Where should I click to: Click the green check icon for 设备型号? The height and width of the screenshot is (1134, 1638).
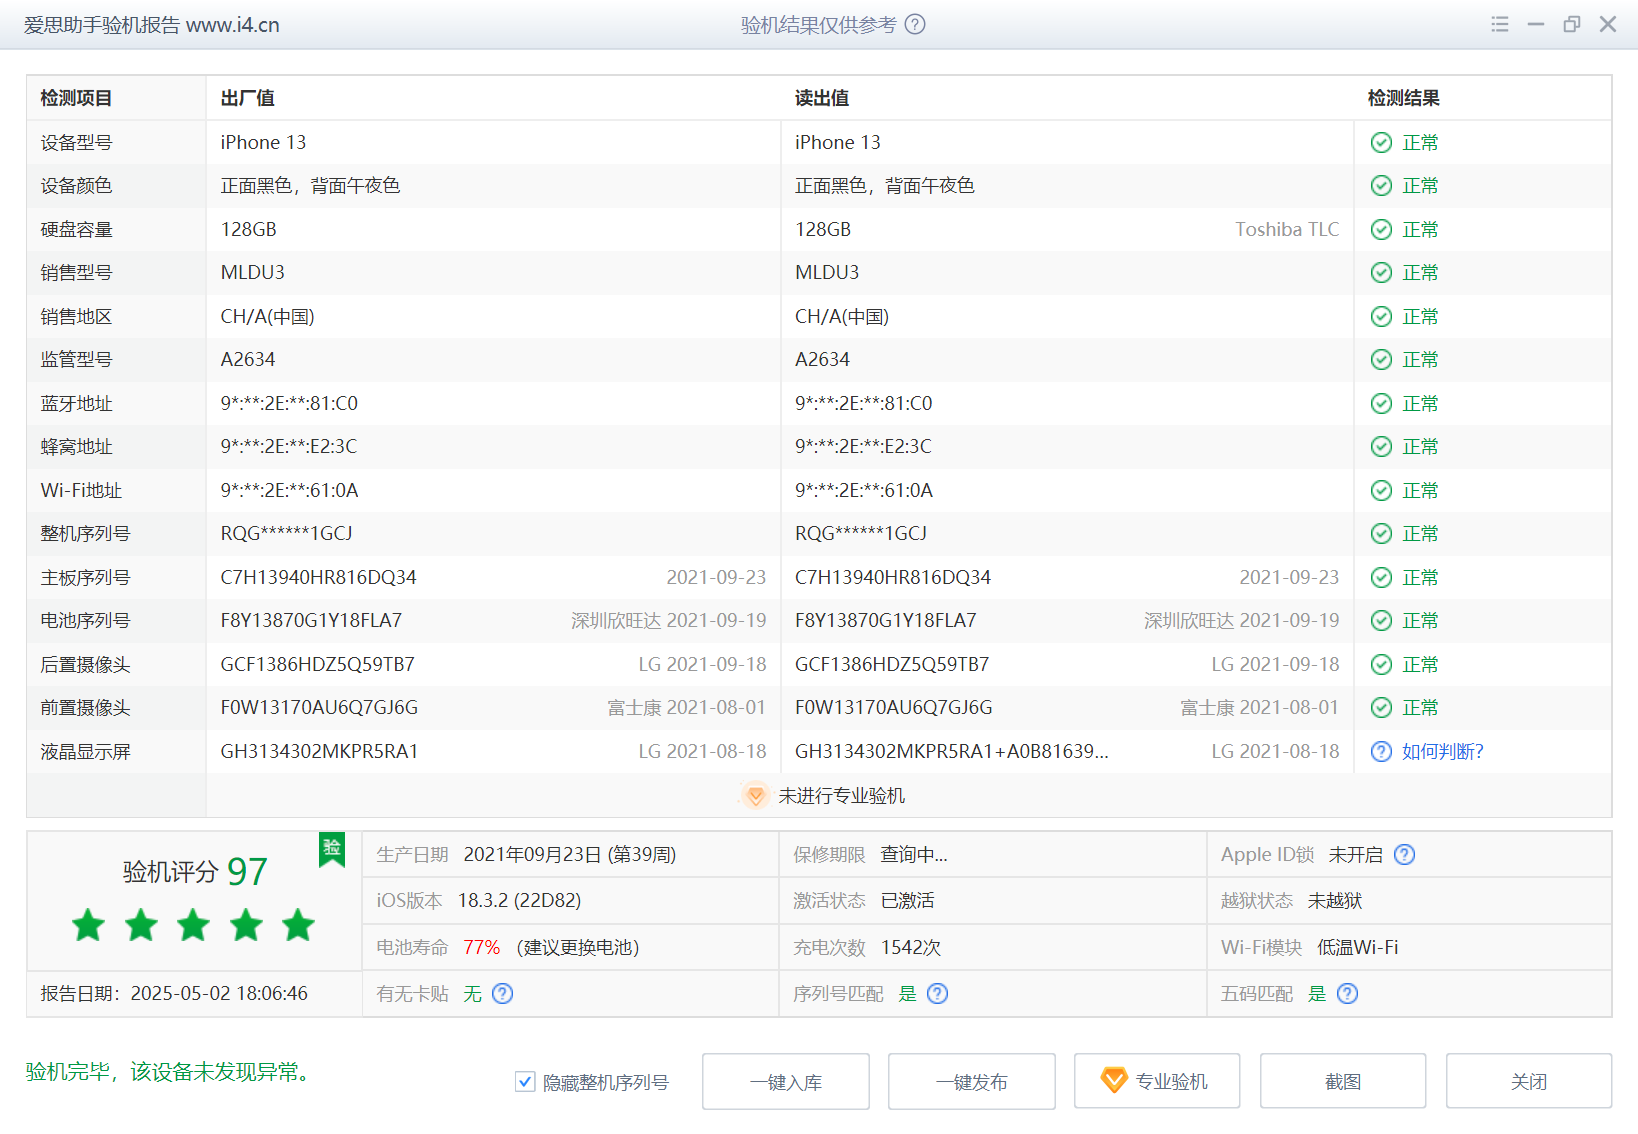[x=1381, y=142]
